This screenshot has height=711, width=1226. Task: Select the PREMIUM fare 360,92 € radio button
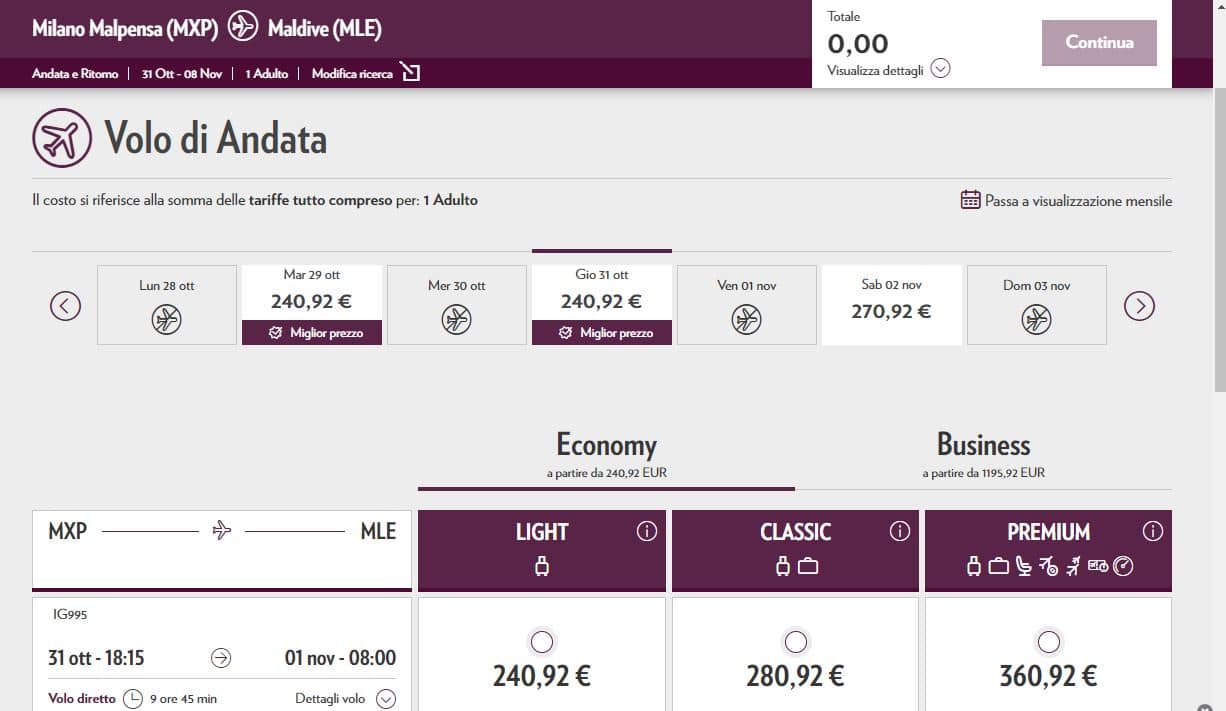(1048, 641)
